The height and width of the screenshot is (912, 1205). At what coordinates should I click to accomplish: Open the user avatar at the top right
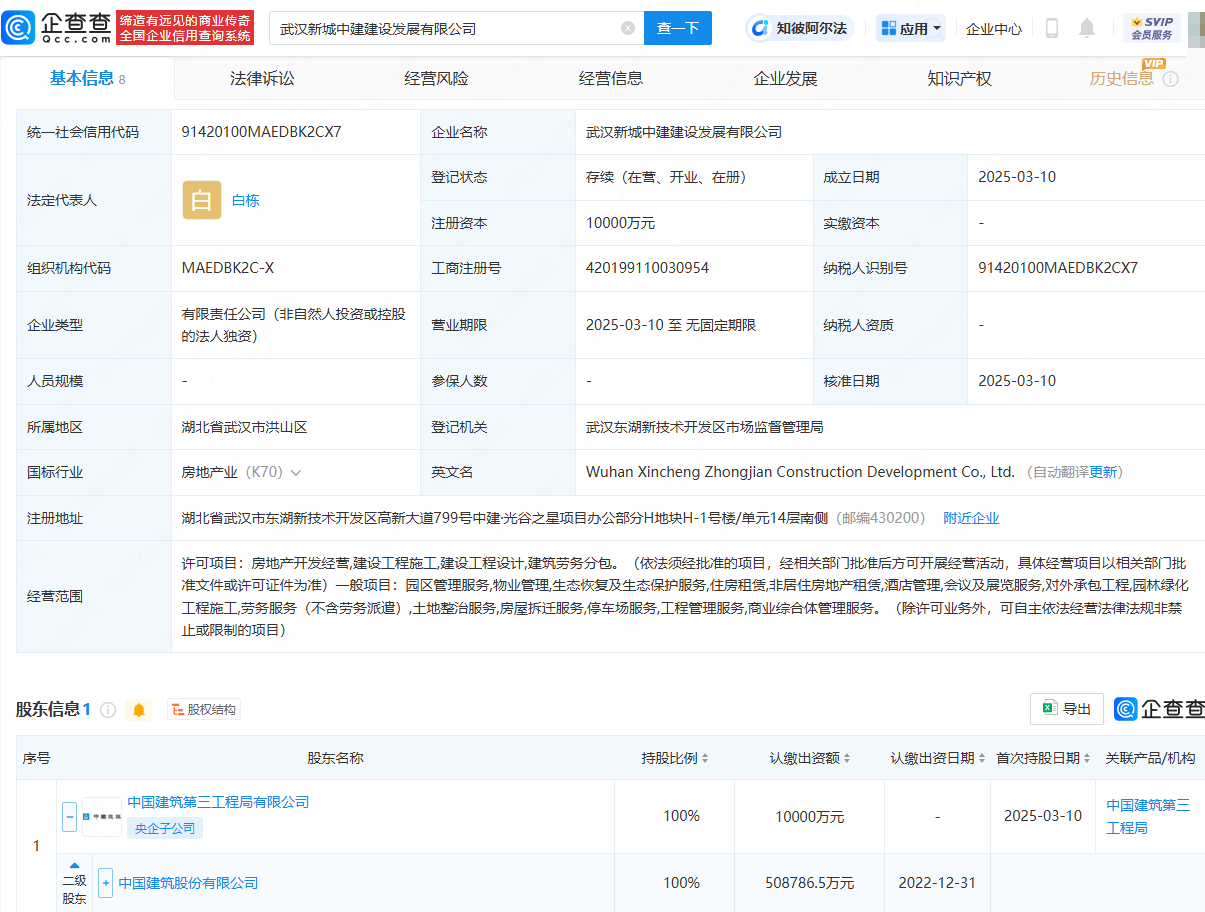click(x=1196, y=28)
